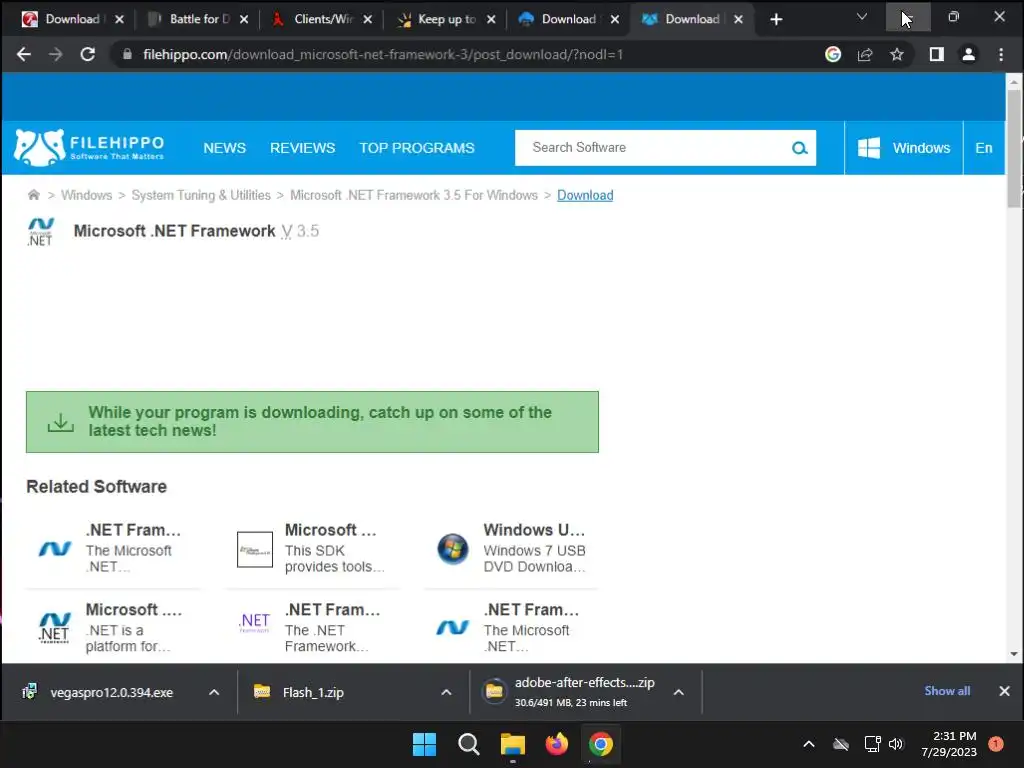Open the vegaspro12.0.394.exe download
The image size is (1024, 768).
(x=111, y=692)
